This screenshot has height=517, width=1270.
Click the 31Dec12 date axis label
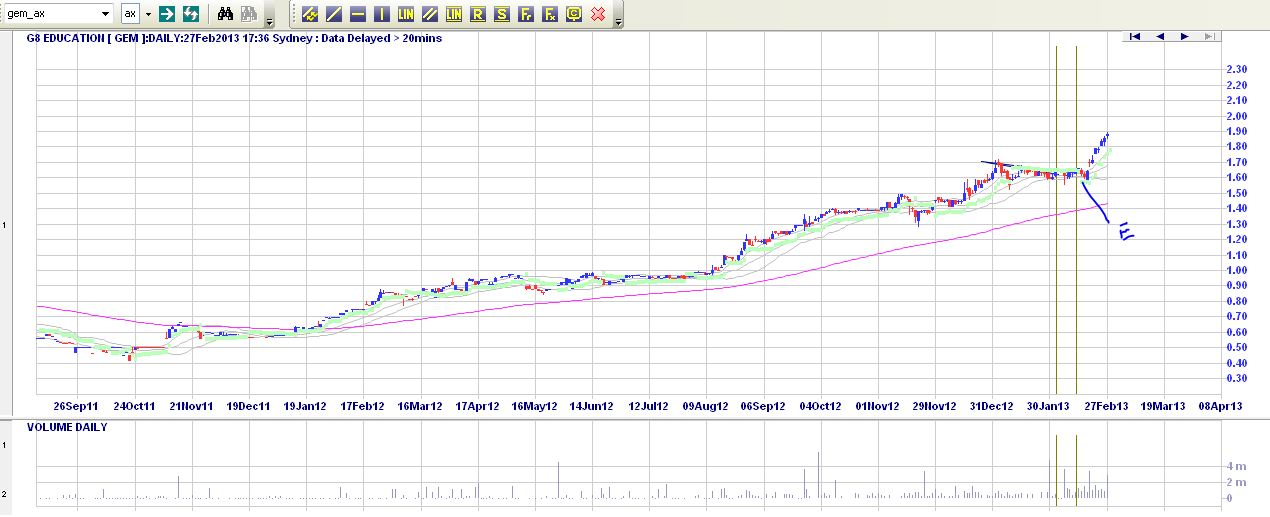[x=993, y=406]
